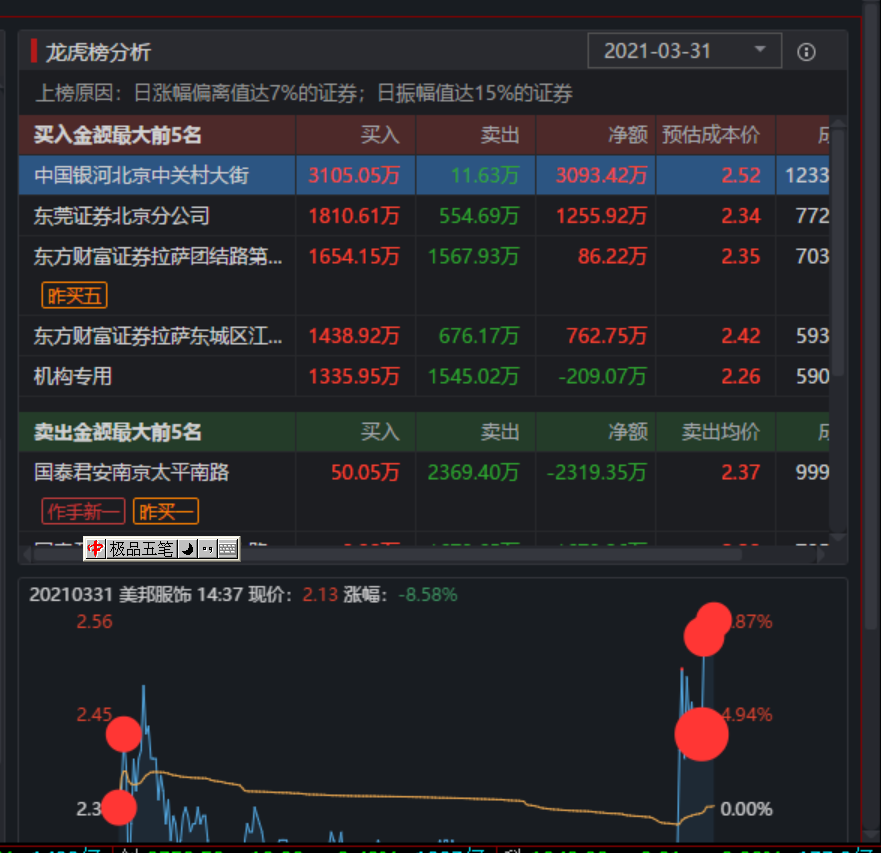The image size is (881, 853).
Task: Open the soft keyboard icon on IME bar
Action: point(228,548)
